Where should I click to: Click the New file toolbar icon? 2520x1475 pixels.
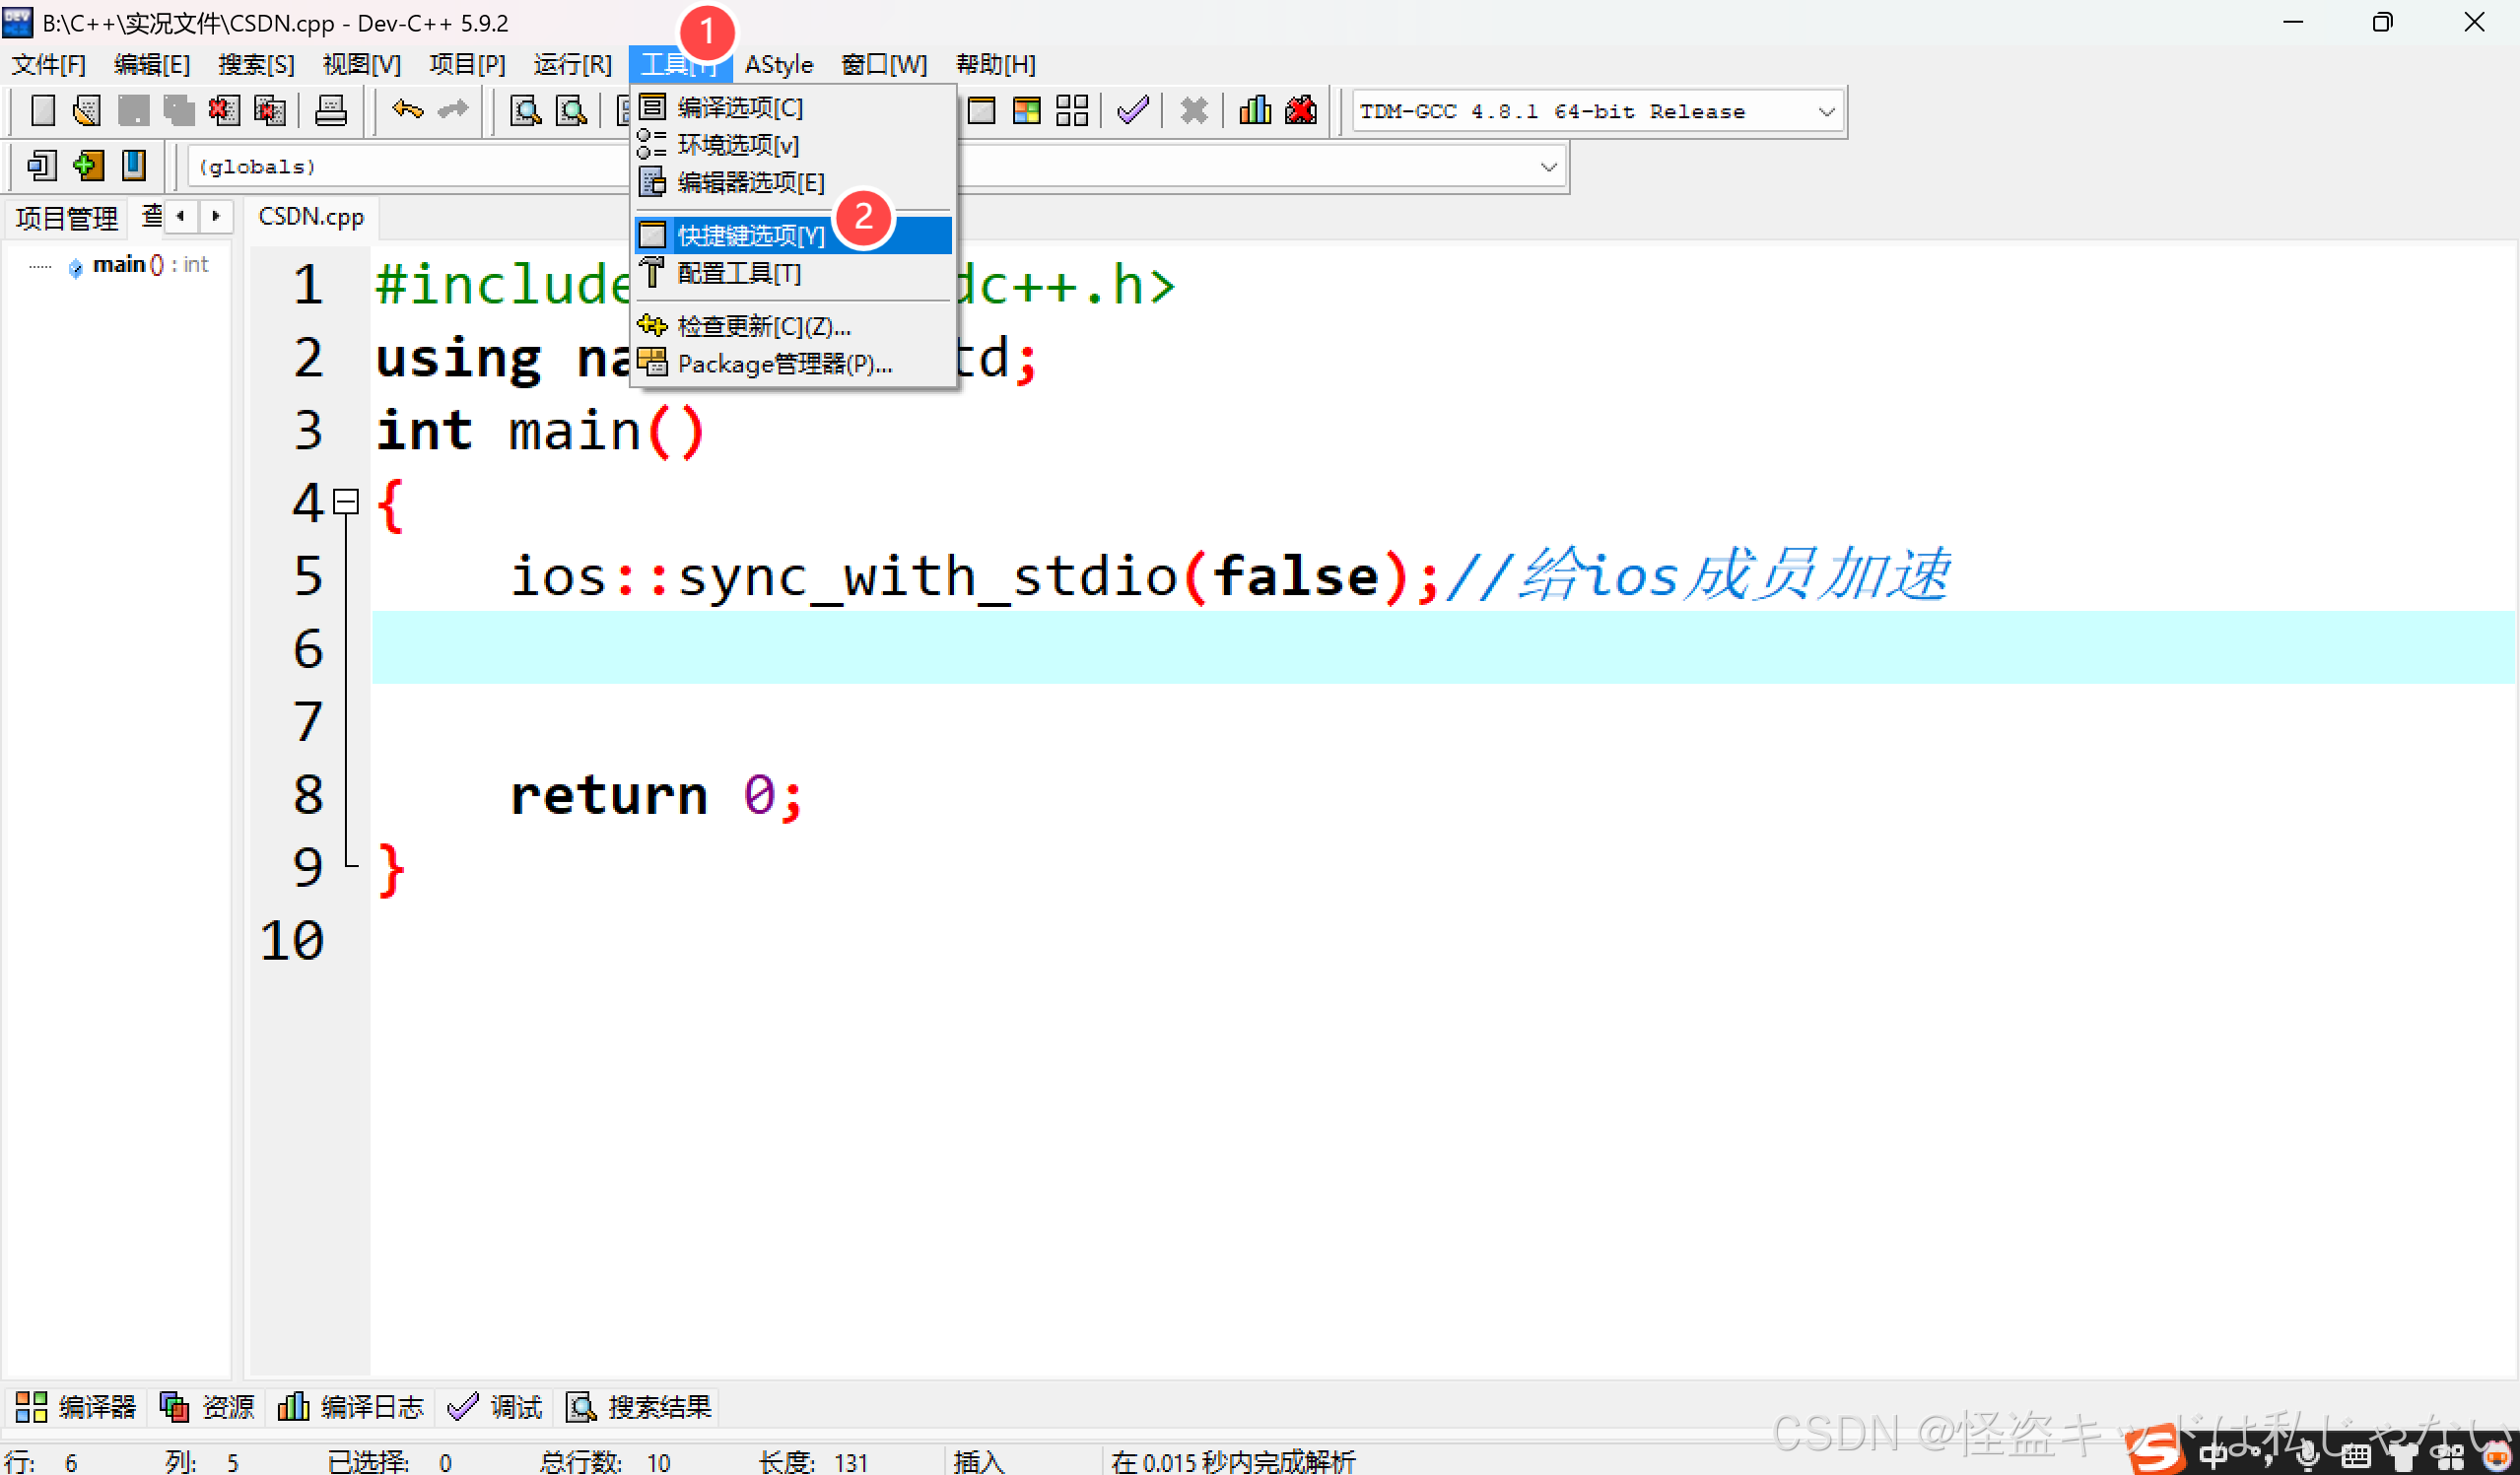(x=42, y=110)
